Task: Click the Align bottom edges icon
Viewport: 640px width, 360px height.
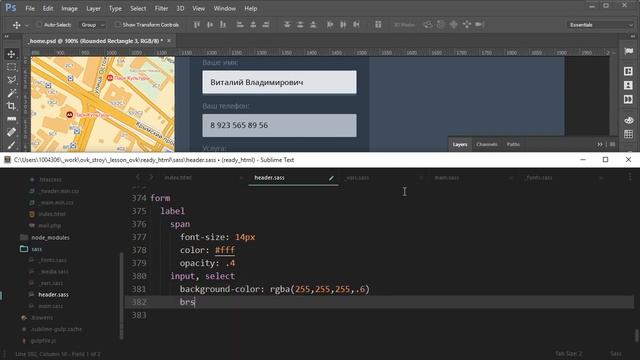Action: pyautogui.click(x=223, y=25)
